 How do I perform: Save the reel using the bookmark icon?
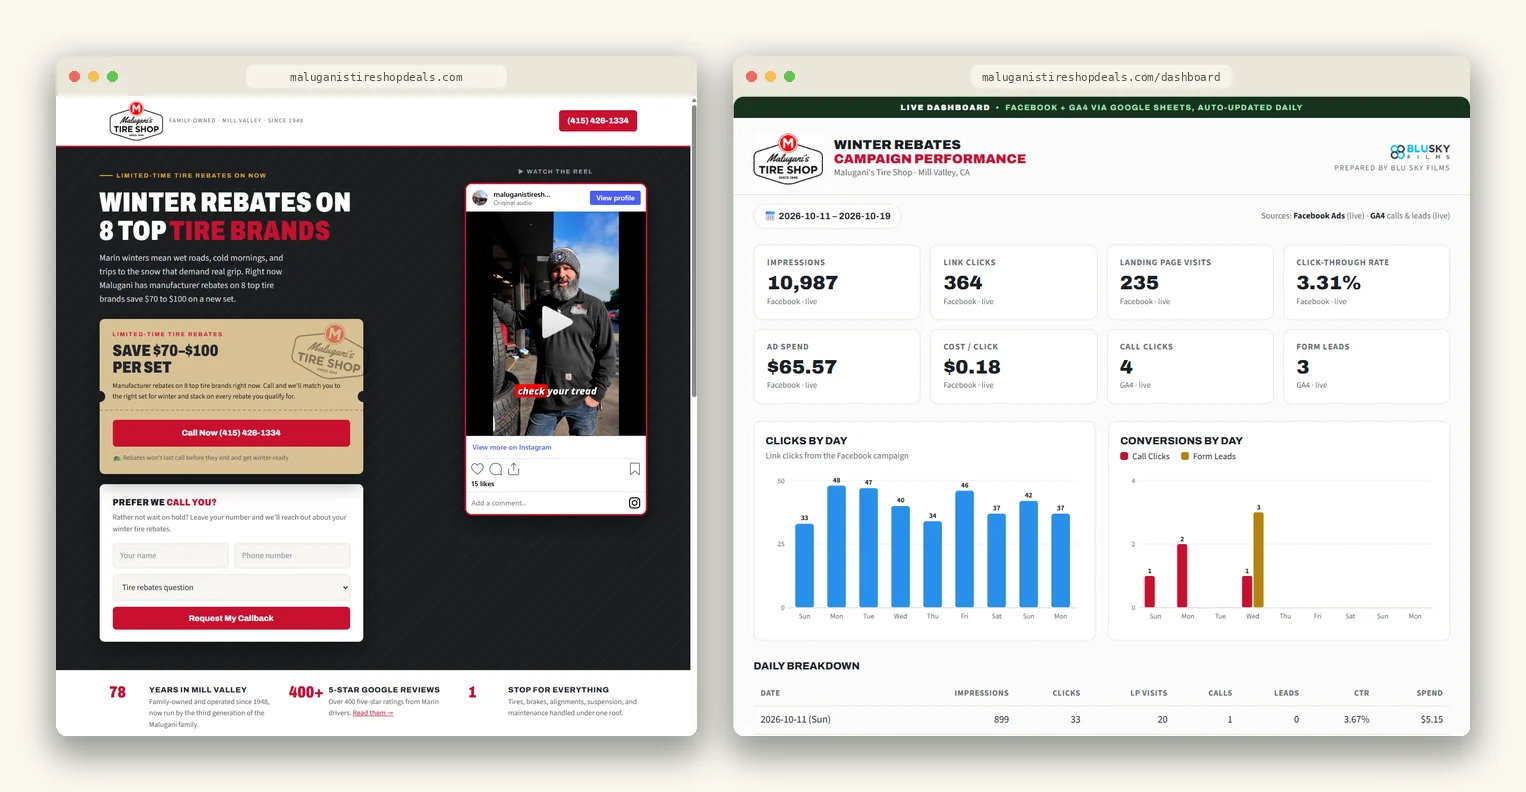point(634,469)
